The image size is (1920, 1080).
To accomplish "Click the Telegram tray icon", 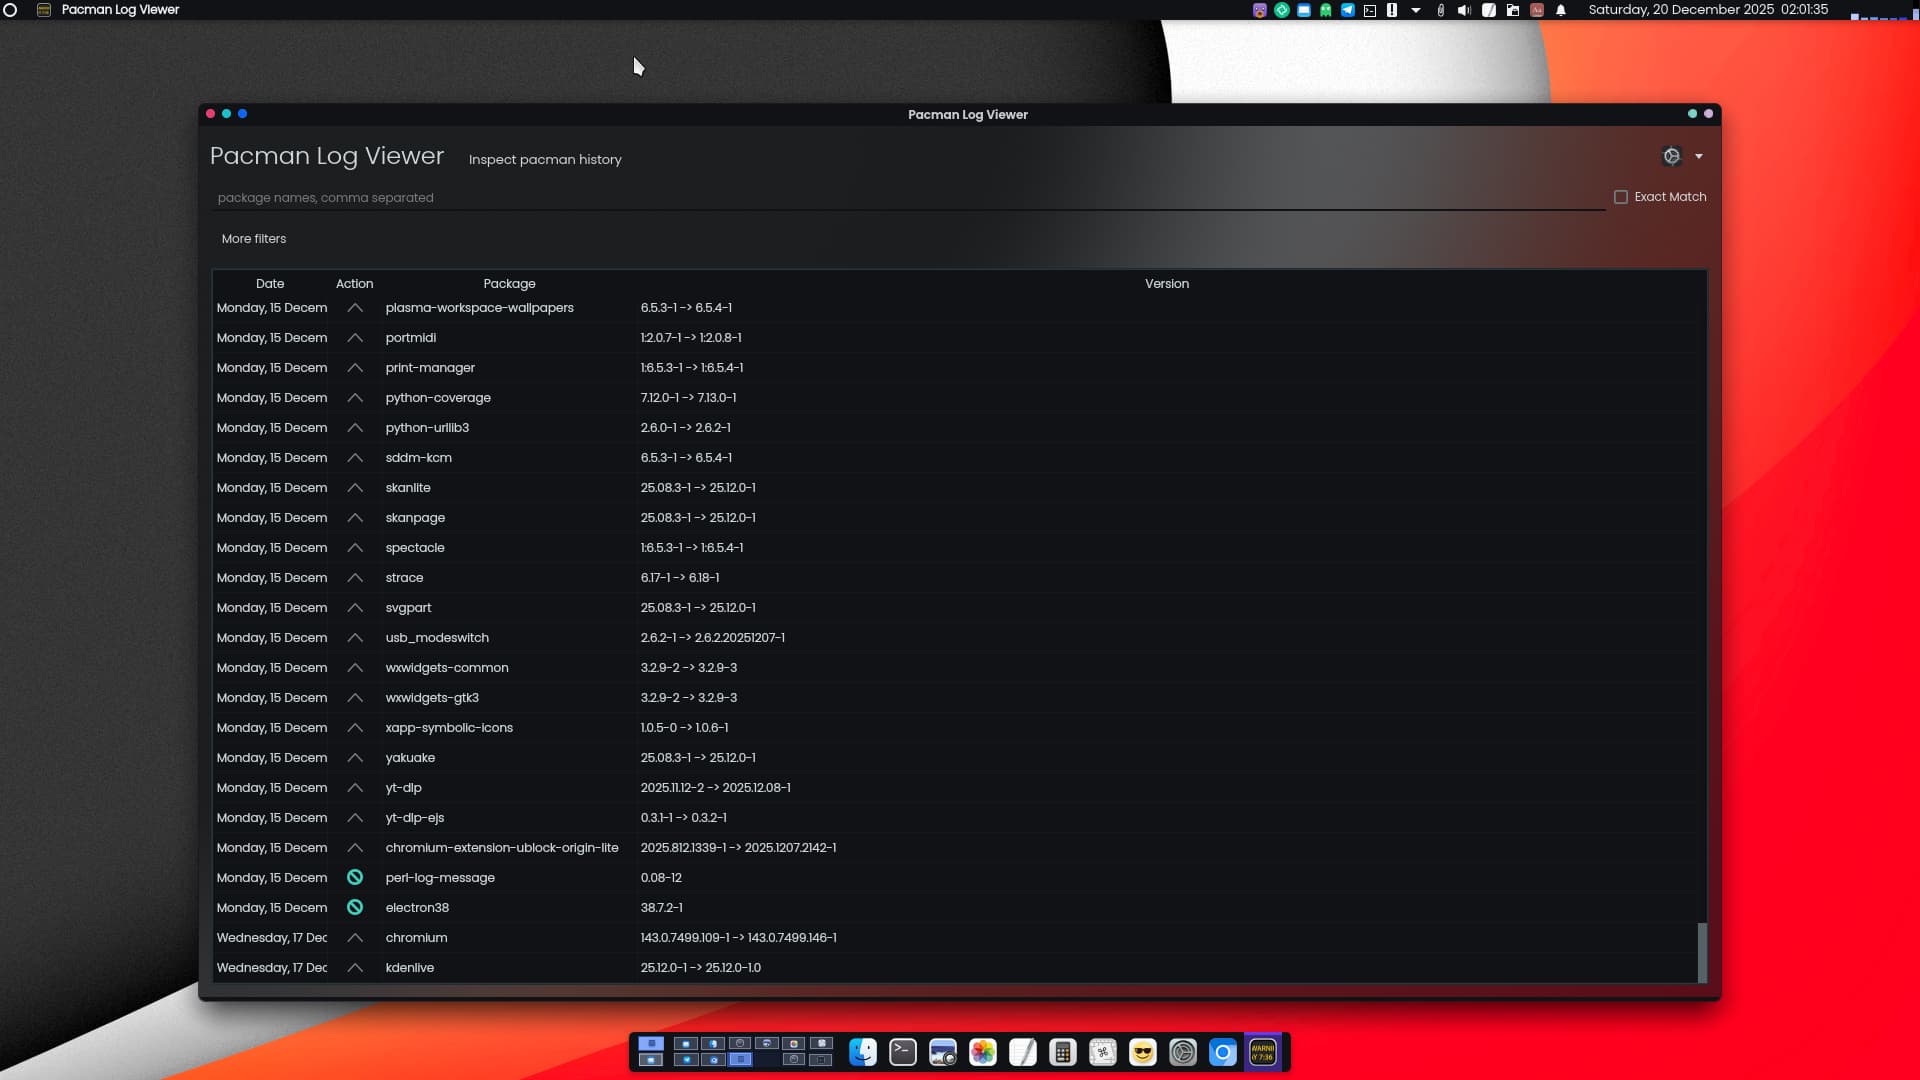I will click(x=1348, y=10).
